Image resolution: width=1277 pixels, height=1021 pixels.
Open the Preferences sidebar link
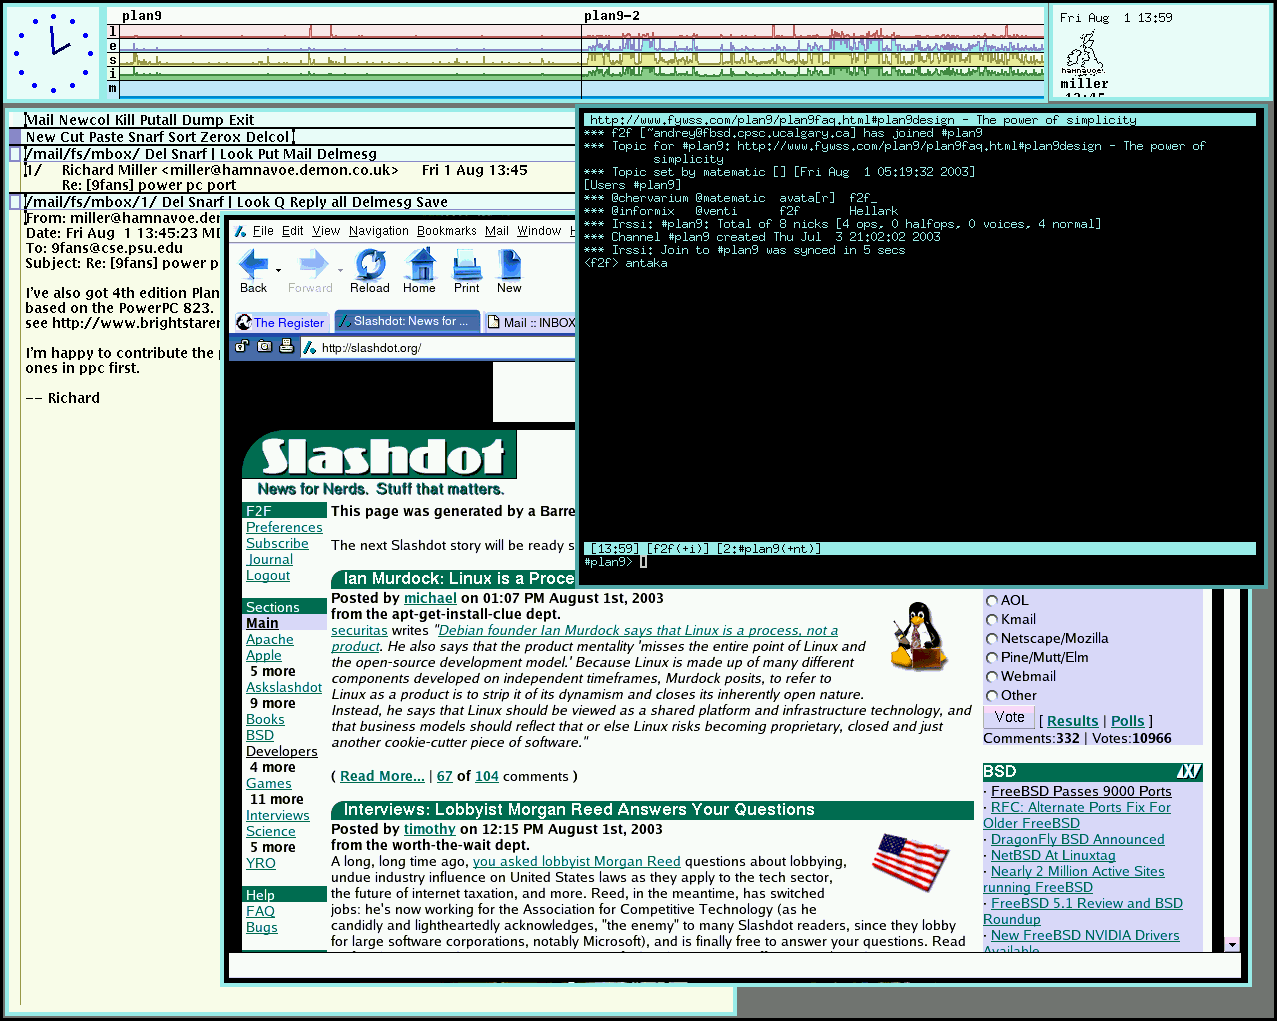click(x=284, y=527)
